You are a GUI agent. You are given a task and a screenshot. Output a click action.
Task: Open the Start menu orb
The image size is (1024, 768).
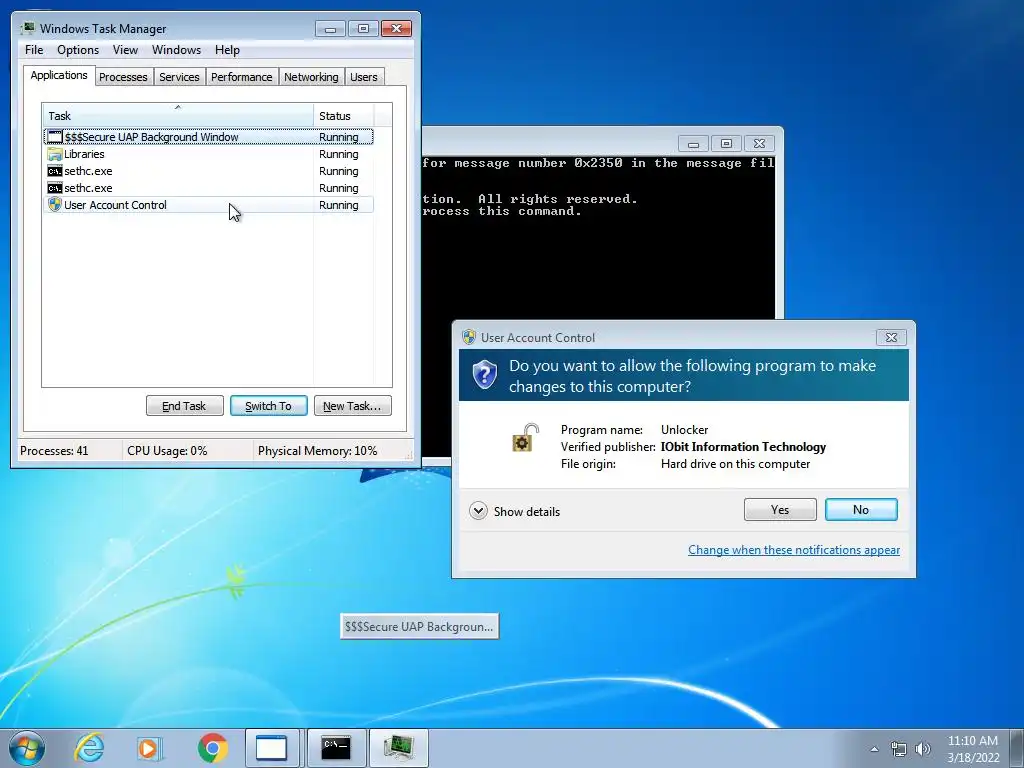(27, 748)
